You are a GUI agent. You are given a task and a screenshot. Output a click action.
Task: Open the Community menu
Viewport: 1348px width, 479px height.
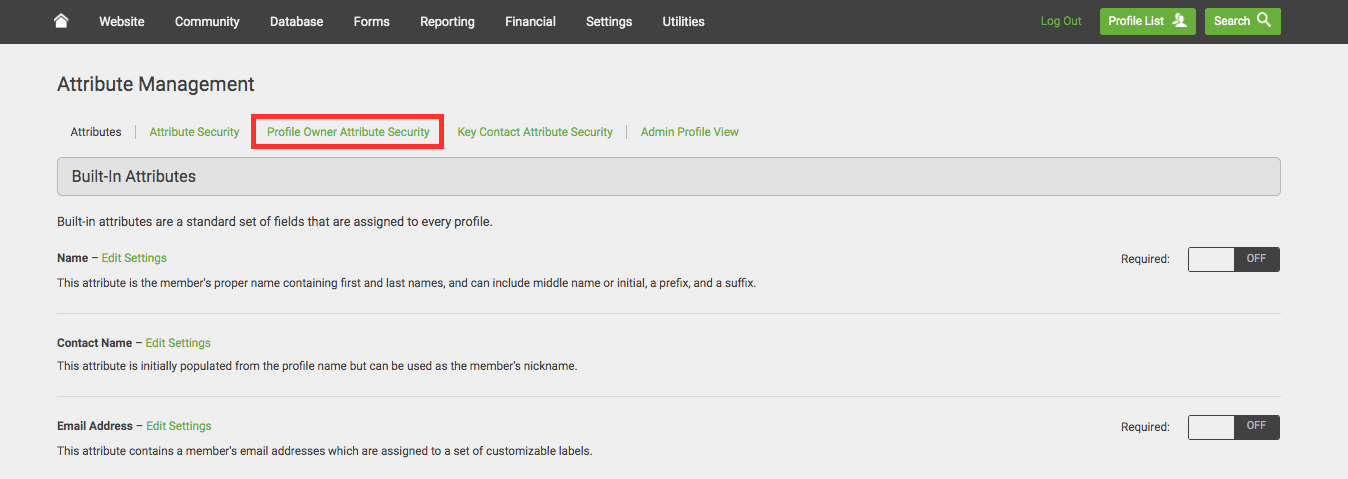coord(207,21)
